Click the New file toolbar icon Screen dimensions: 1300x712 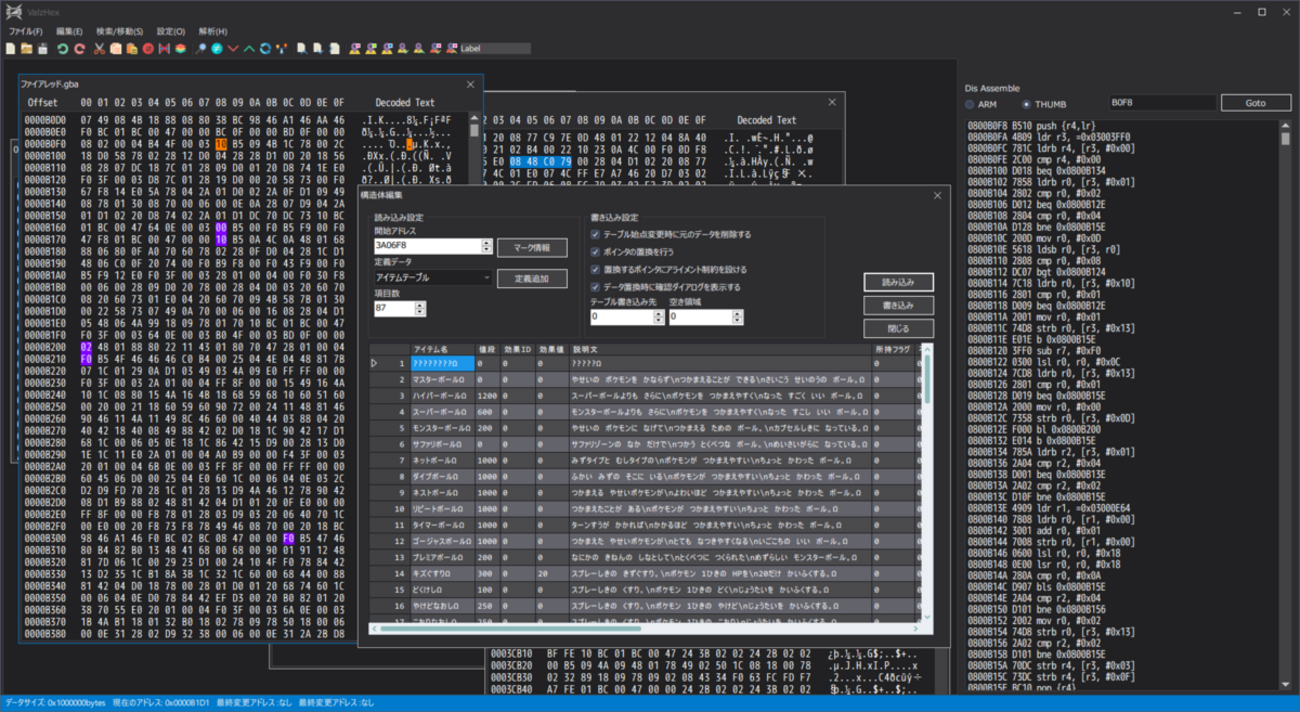click(x=10, y=48)
